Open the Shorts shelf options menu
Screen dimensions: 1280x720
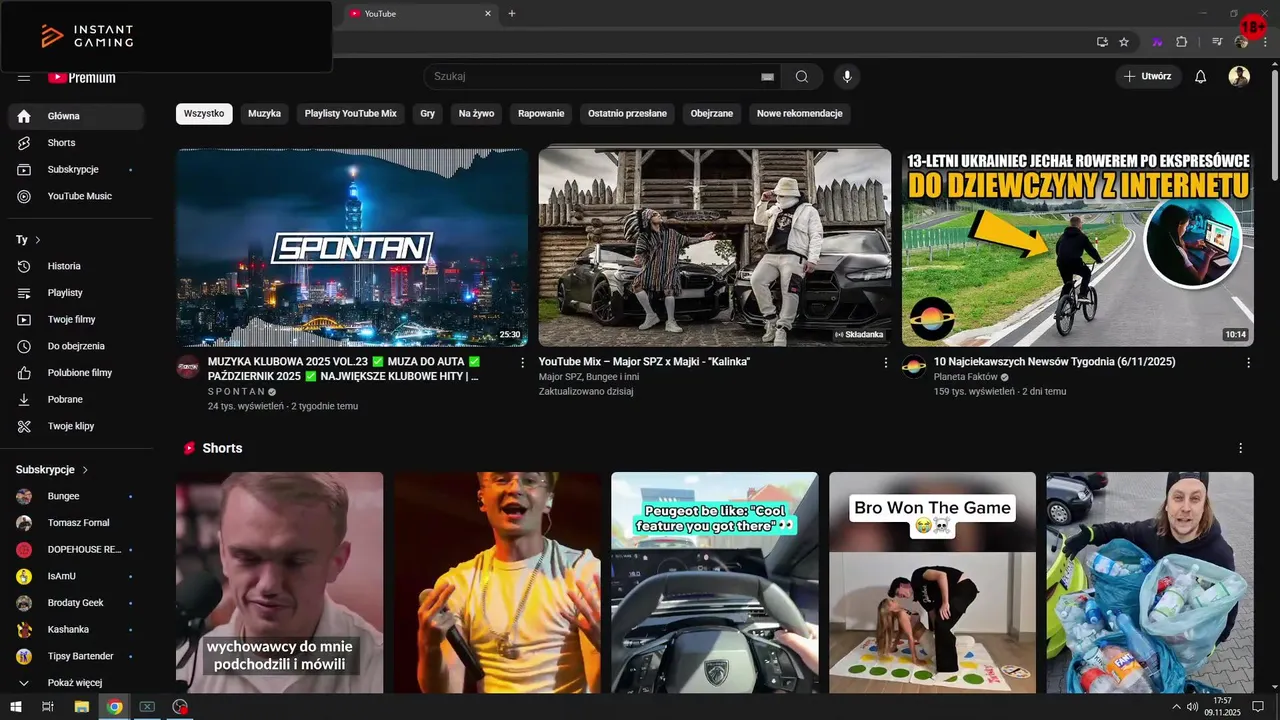(x=1241, y=448)
